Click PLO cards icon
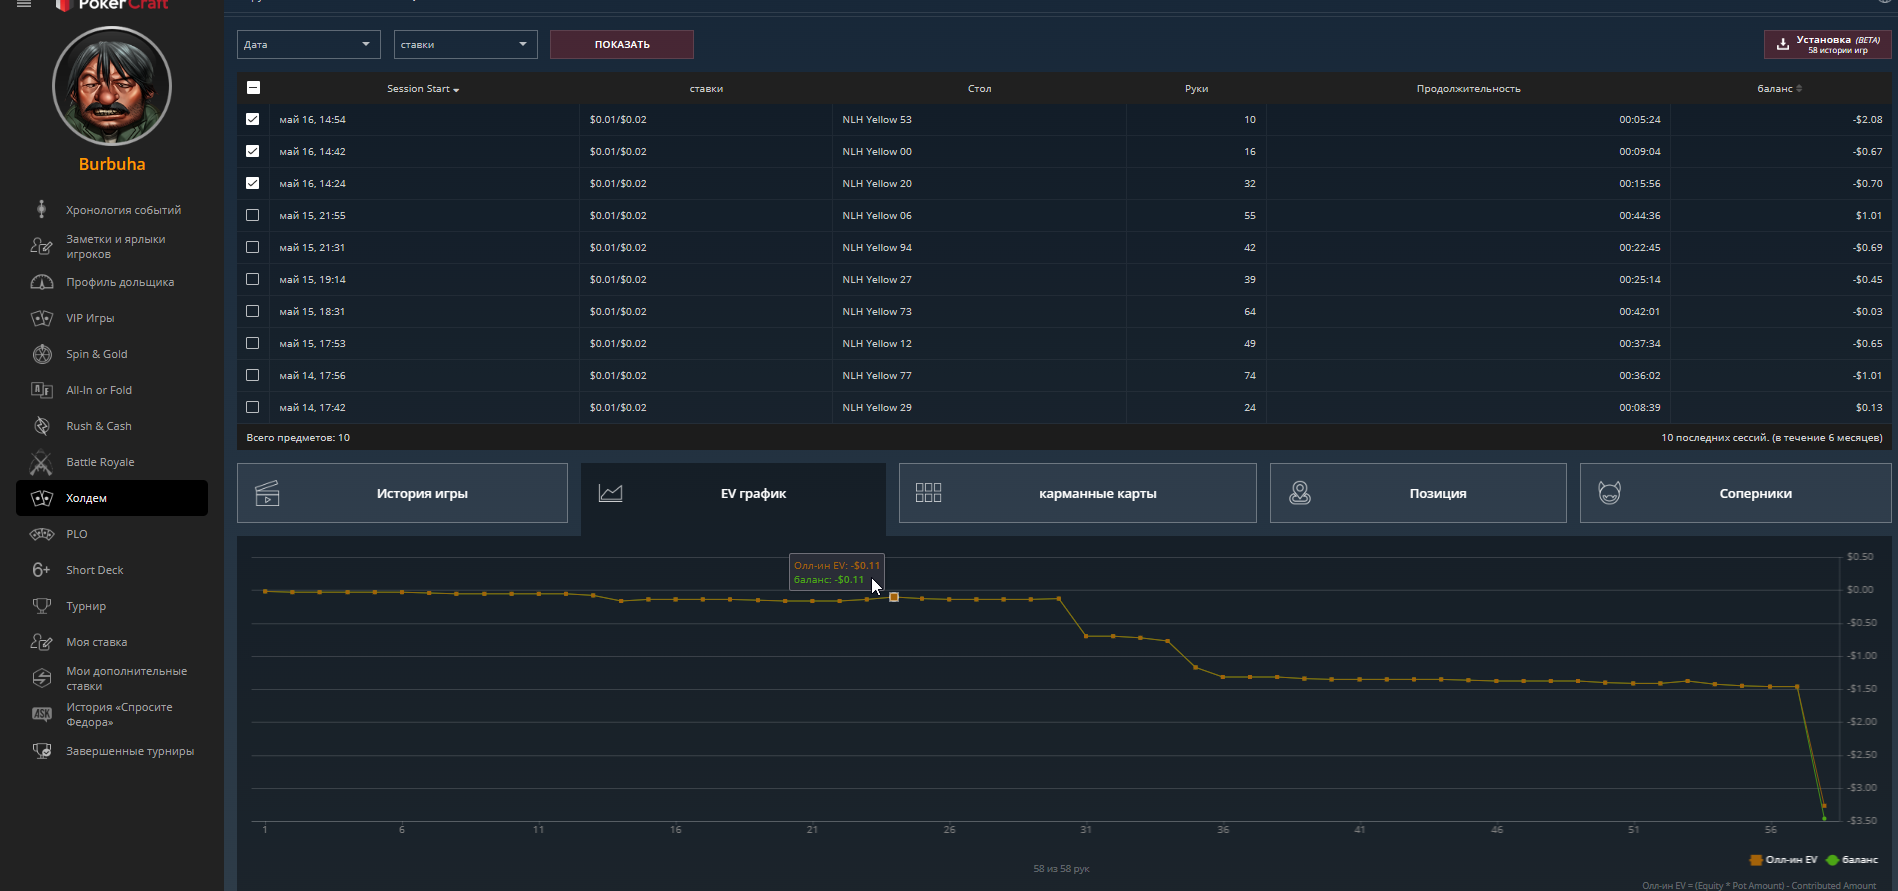 tap(41, 534)
